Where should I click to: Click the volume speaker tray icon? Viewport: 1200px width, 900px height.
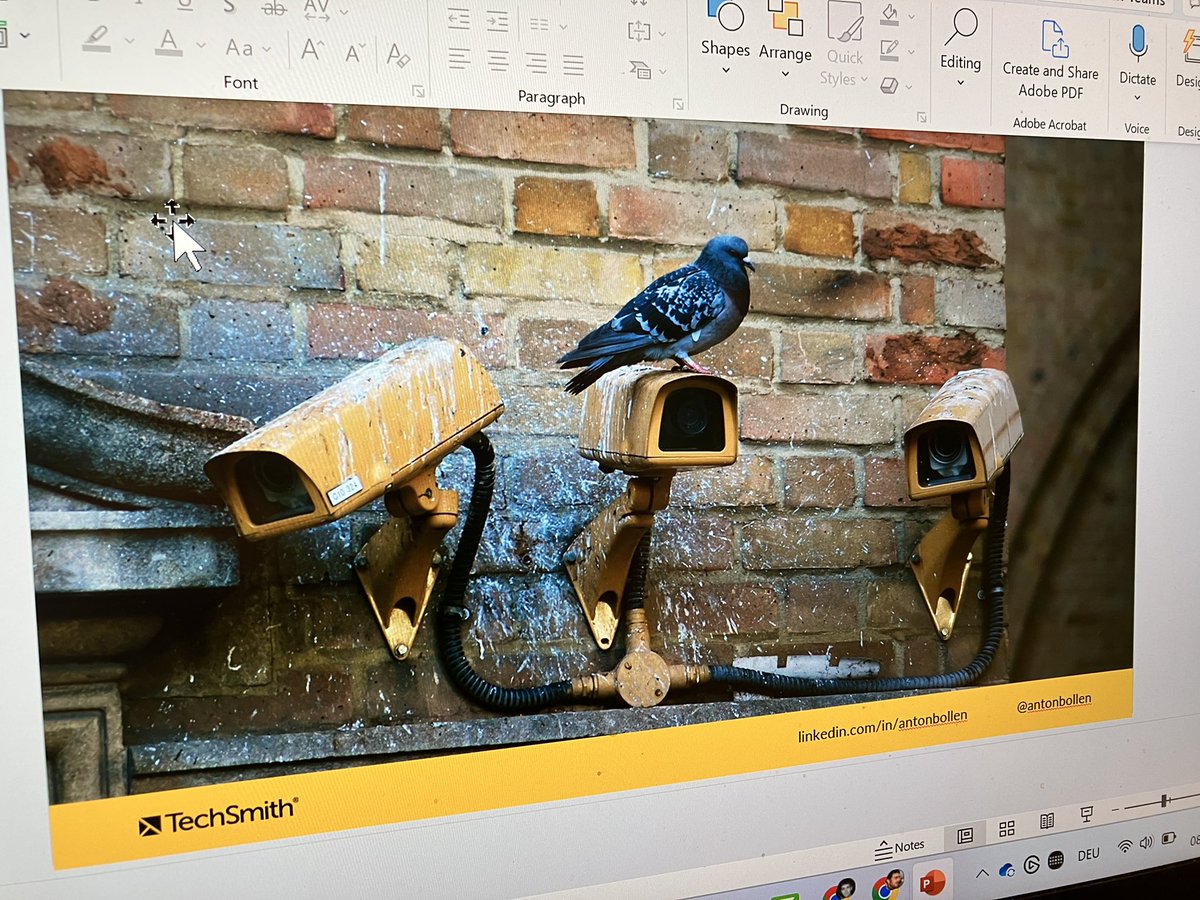pyautogui.click(x=1146, y=842)
